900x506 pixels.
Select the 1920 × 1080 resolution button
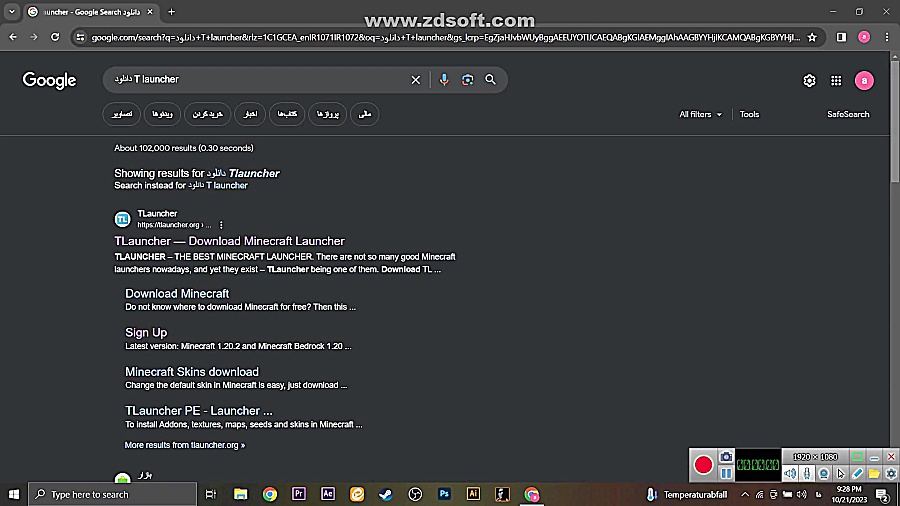tap(815, 457)
